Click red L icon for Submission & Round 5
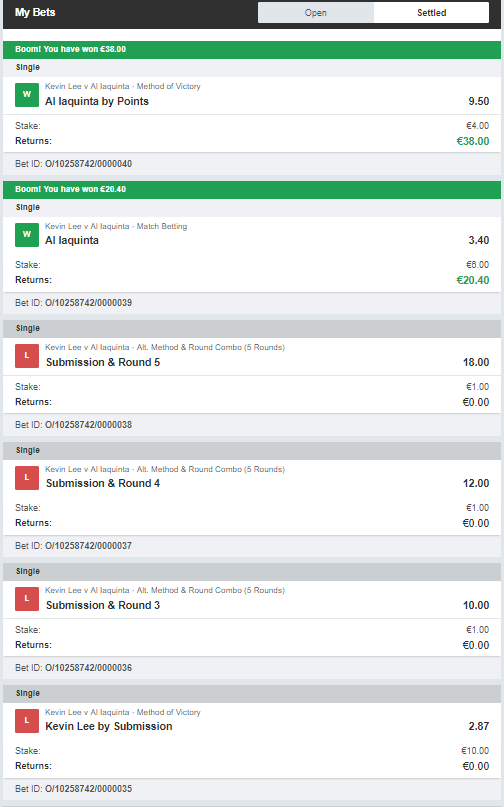Screen dimensions: 504x807 point(27,356)
